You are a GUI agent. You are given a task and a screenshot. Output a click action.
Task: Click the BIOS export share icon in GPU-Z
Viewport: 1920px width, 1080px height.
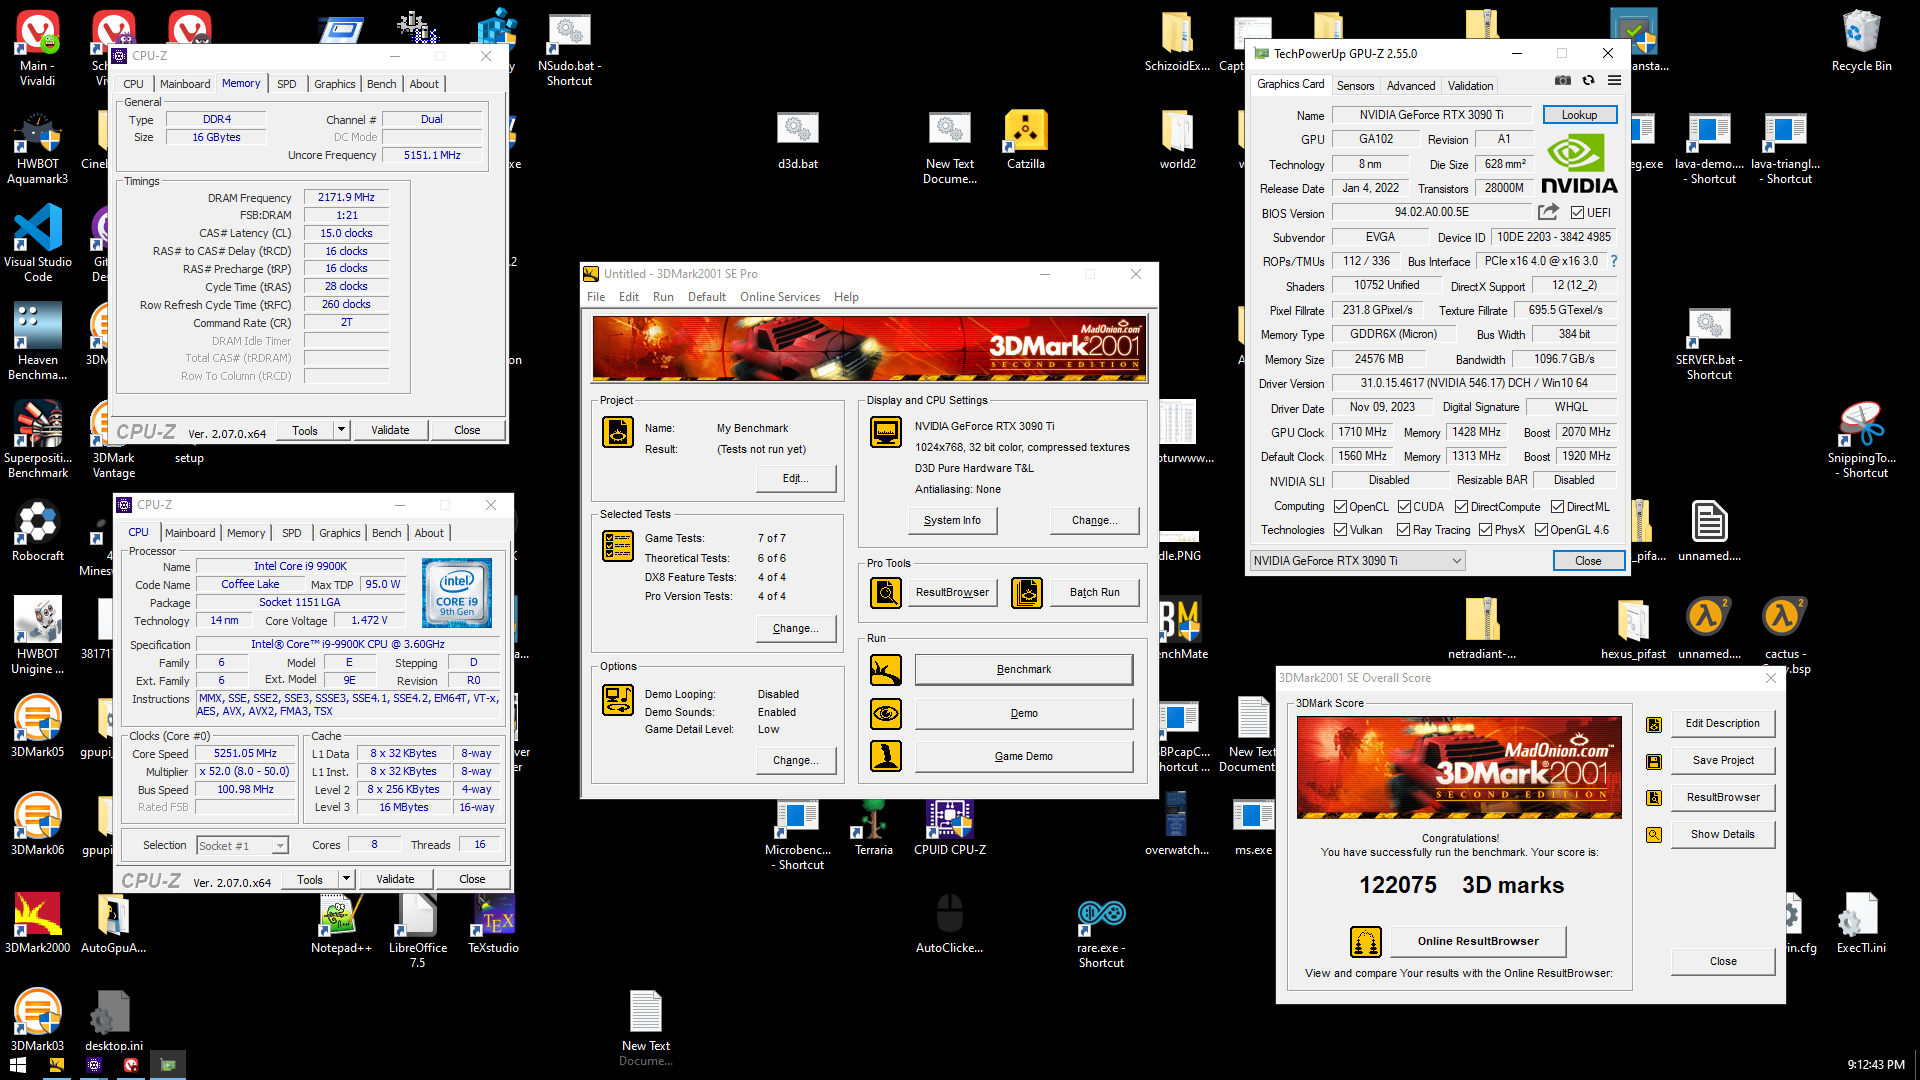(x=1548, y=212)
